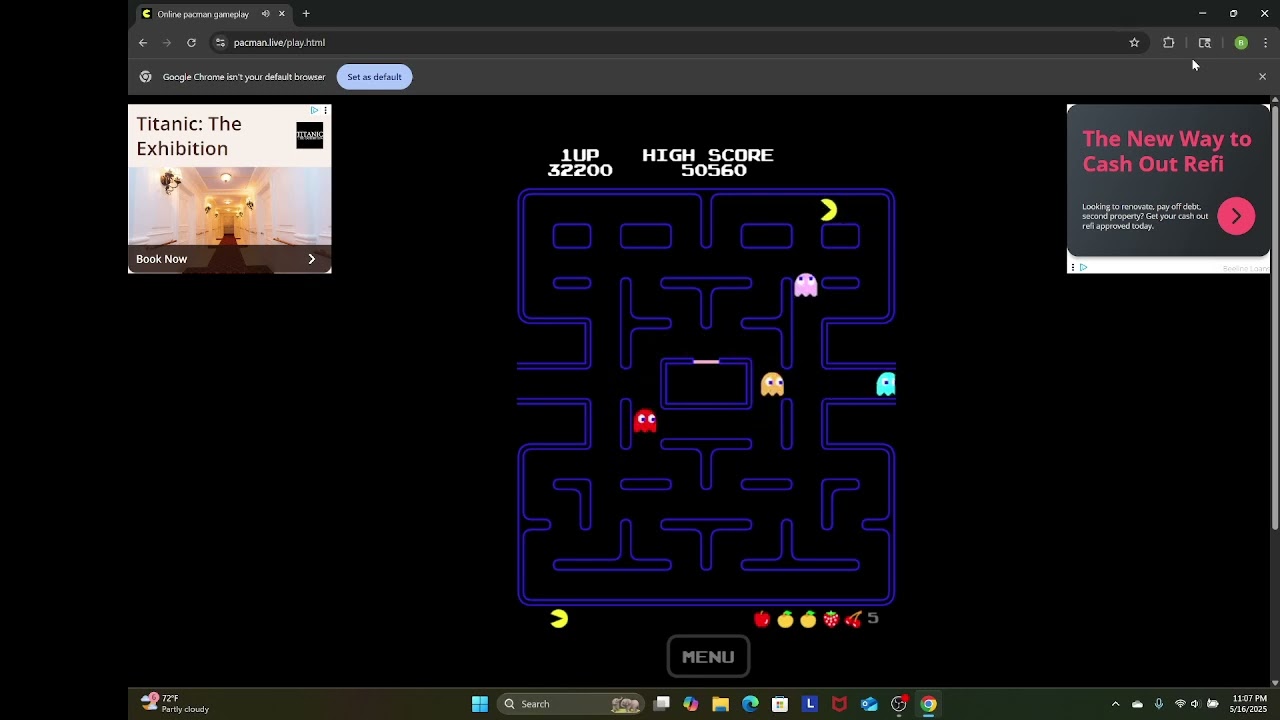Click the high score value 50560
The width and height of the screenshot is (1280, 720).
point(714,170)
